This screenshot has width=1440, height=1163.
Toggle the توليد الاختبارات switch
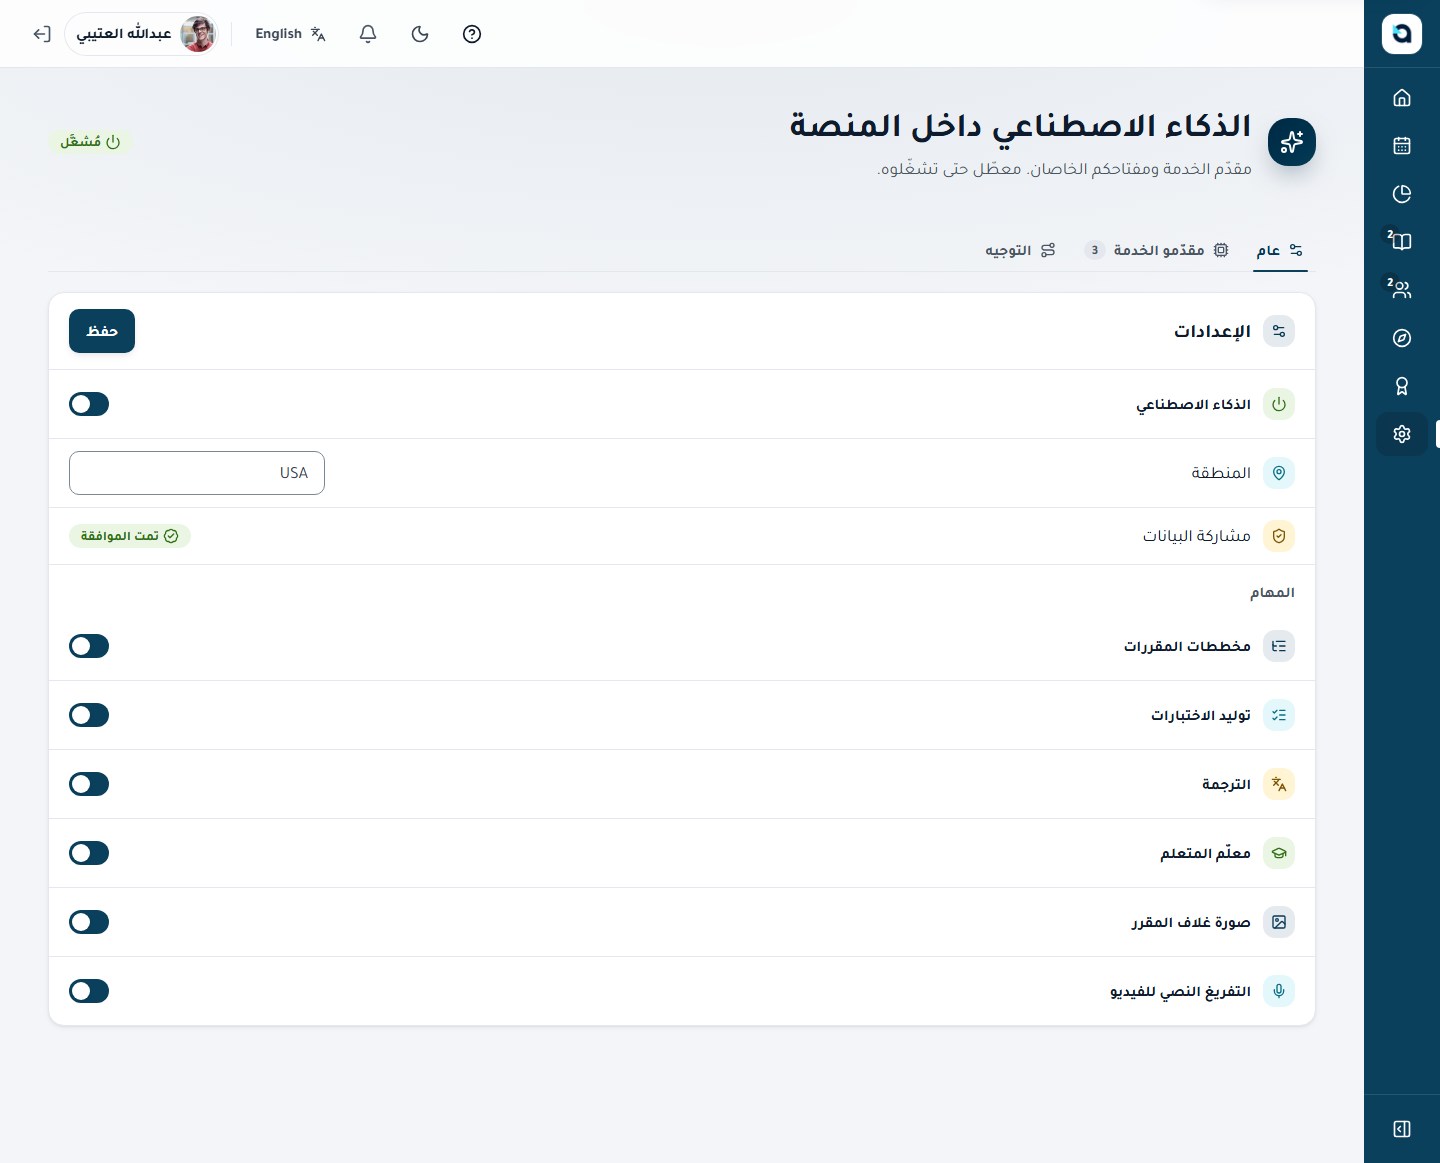(x=89, y=715)
